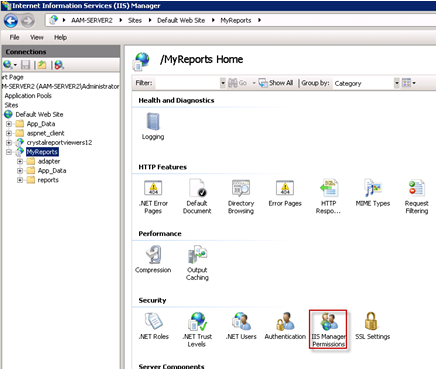
Task: Open the Group by Category dropdown
Action: tap(397, 83)
